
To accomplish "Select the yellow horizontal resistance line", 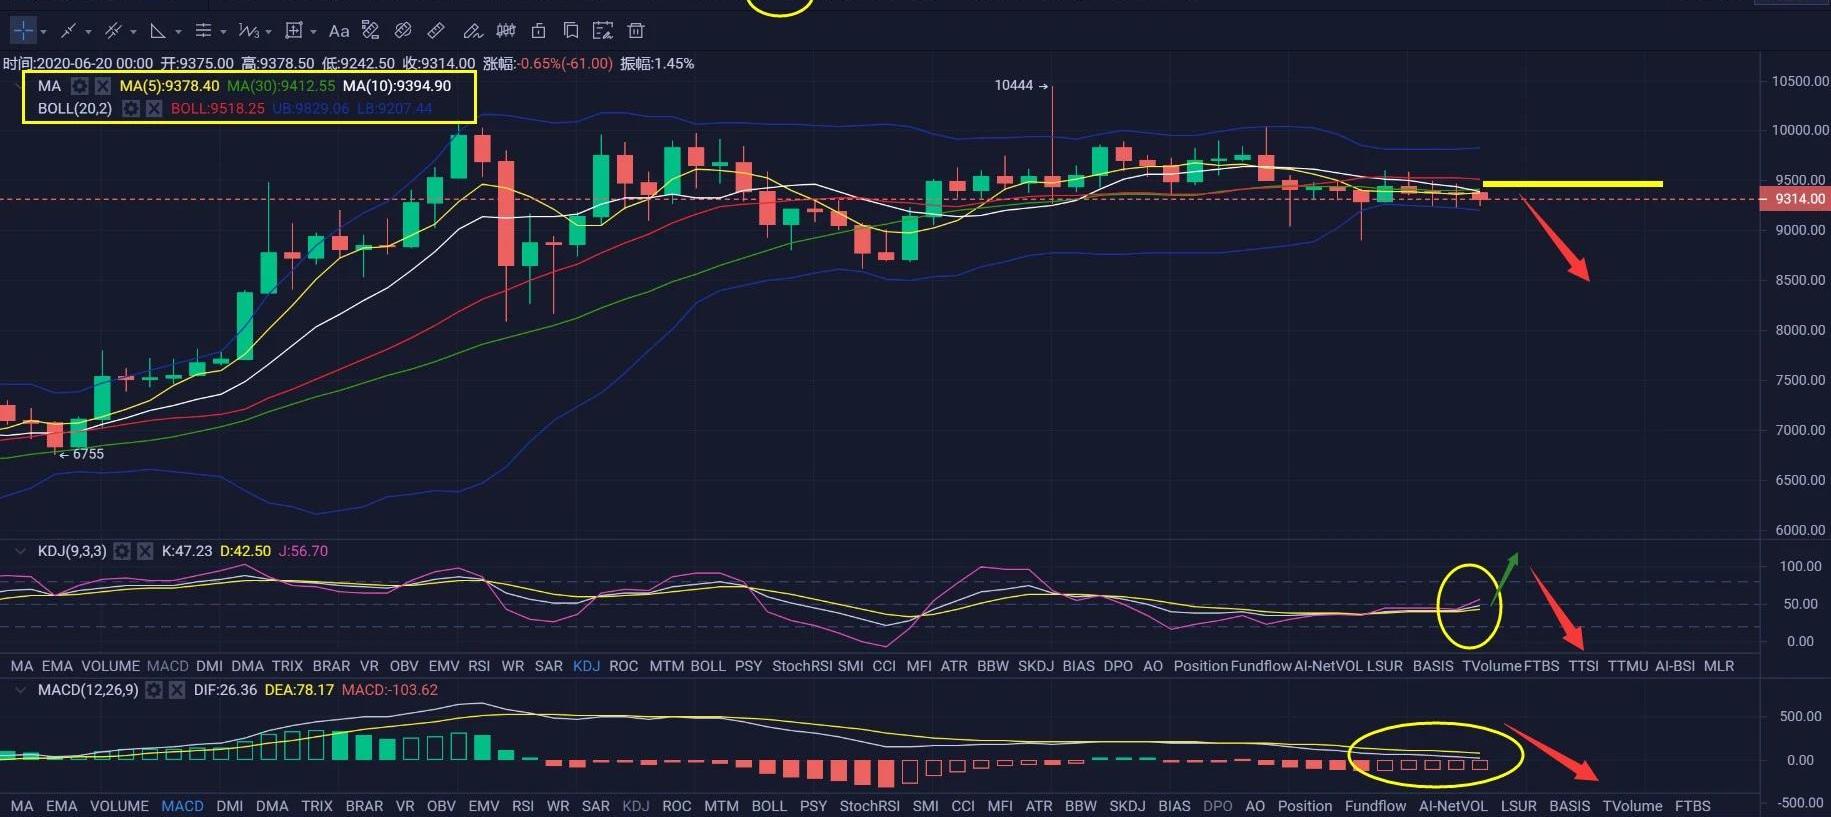I will 1572,184.
